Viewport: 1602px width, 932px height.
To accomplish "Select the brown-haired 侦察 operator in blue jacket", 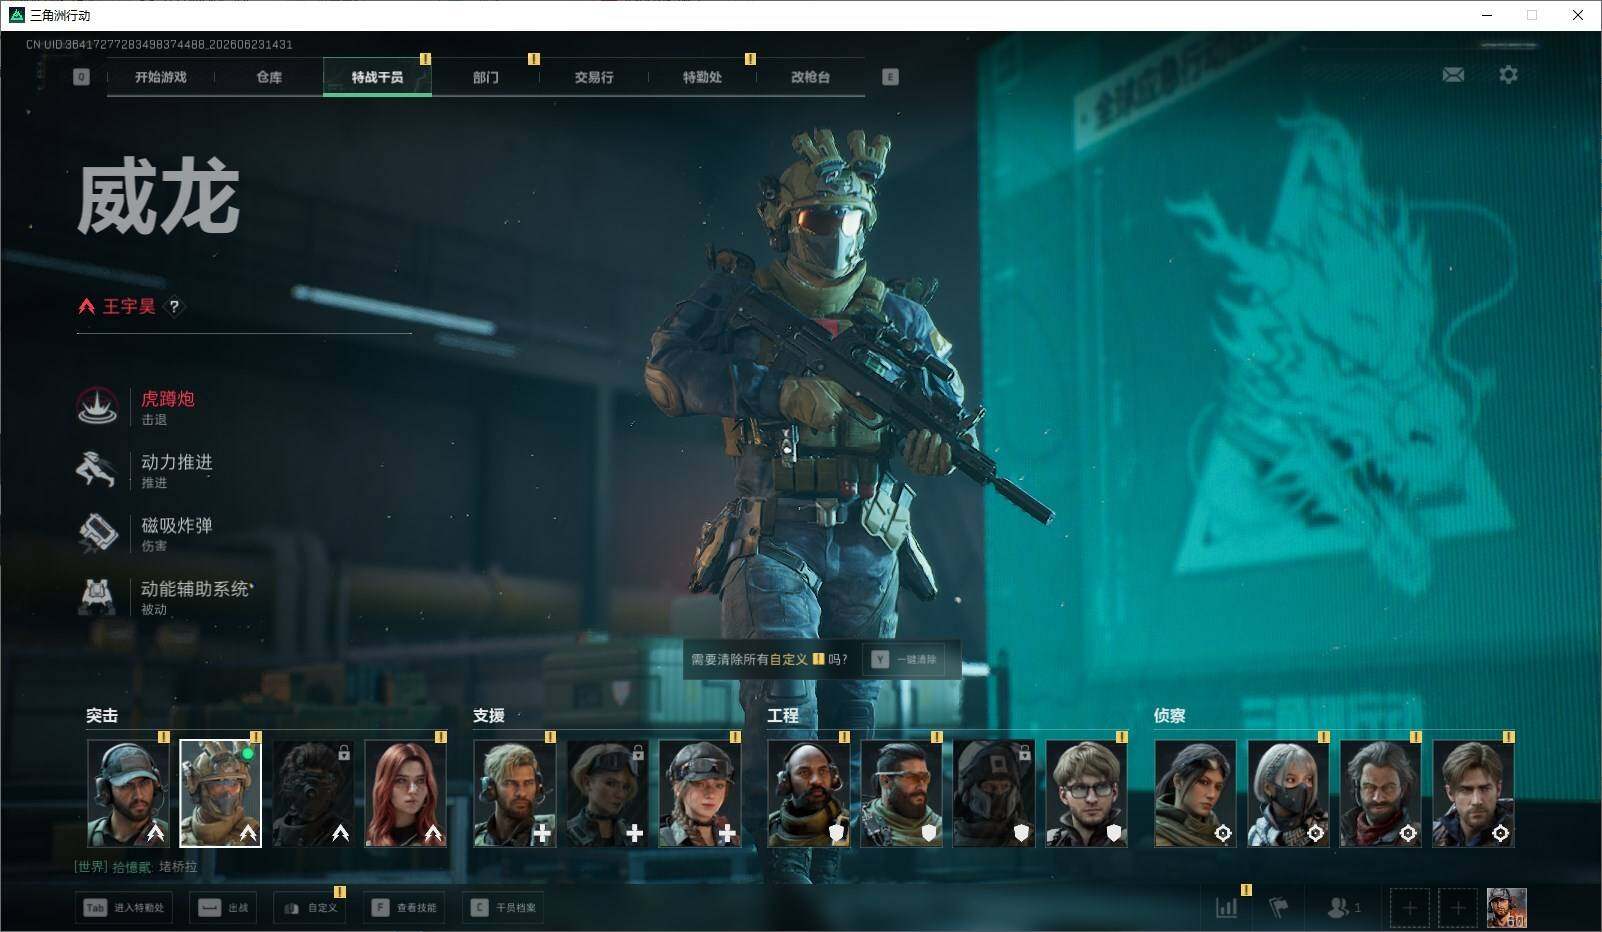I will tap(1473, 793).
